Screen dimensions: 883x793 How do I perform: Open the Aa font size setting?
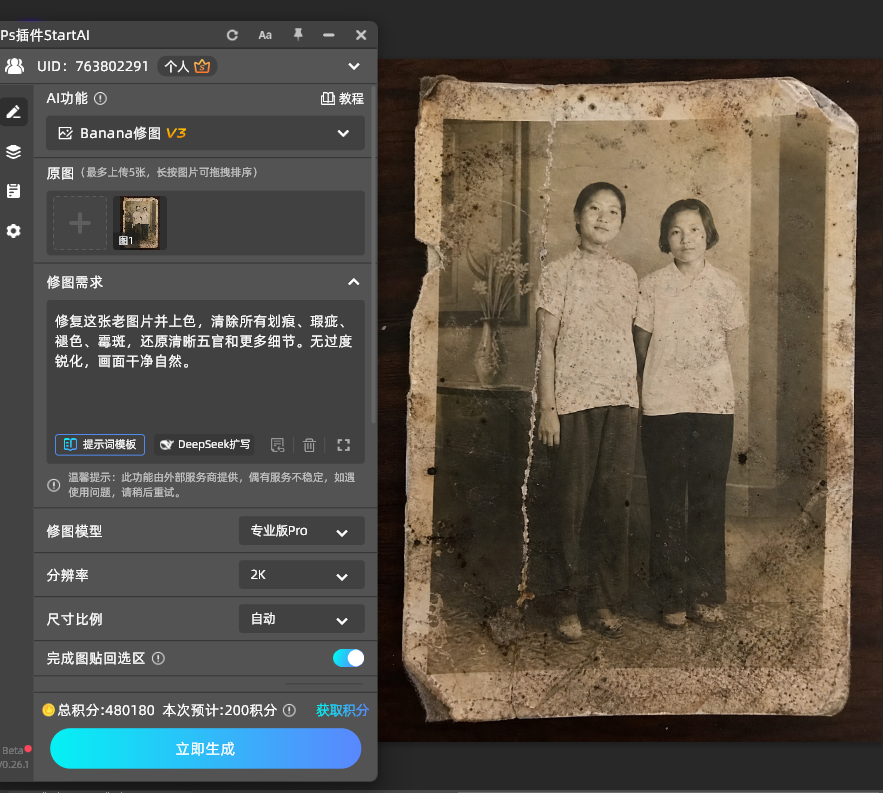[x=265, y=35]
